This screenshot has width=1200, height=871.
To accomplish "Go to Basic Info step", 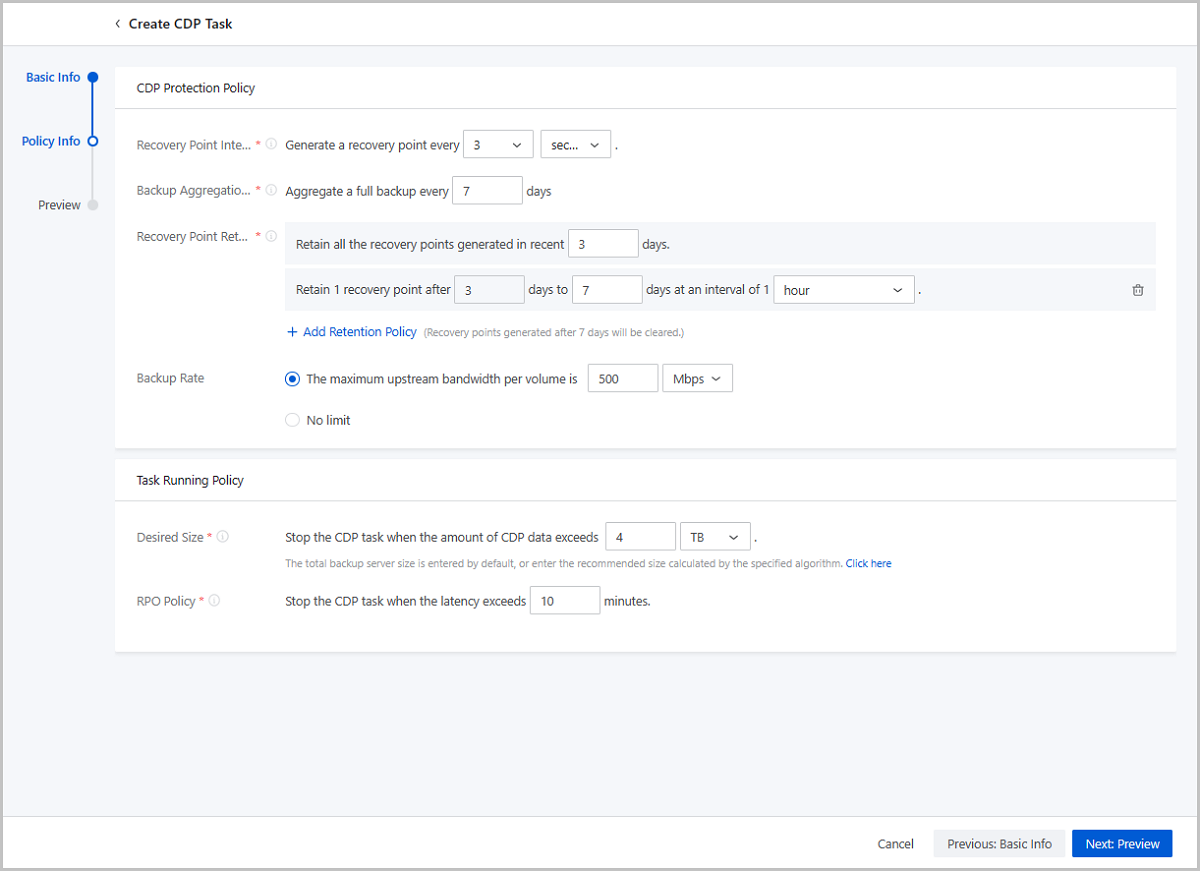I will click(54, 77).
